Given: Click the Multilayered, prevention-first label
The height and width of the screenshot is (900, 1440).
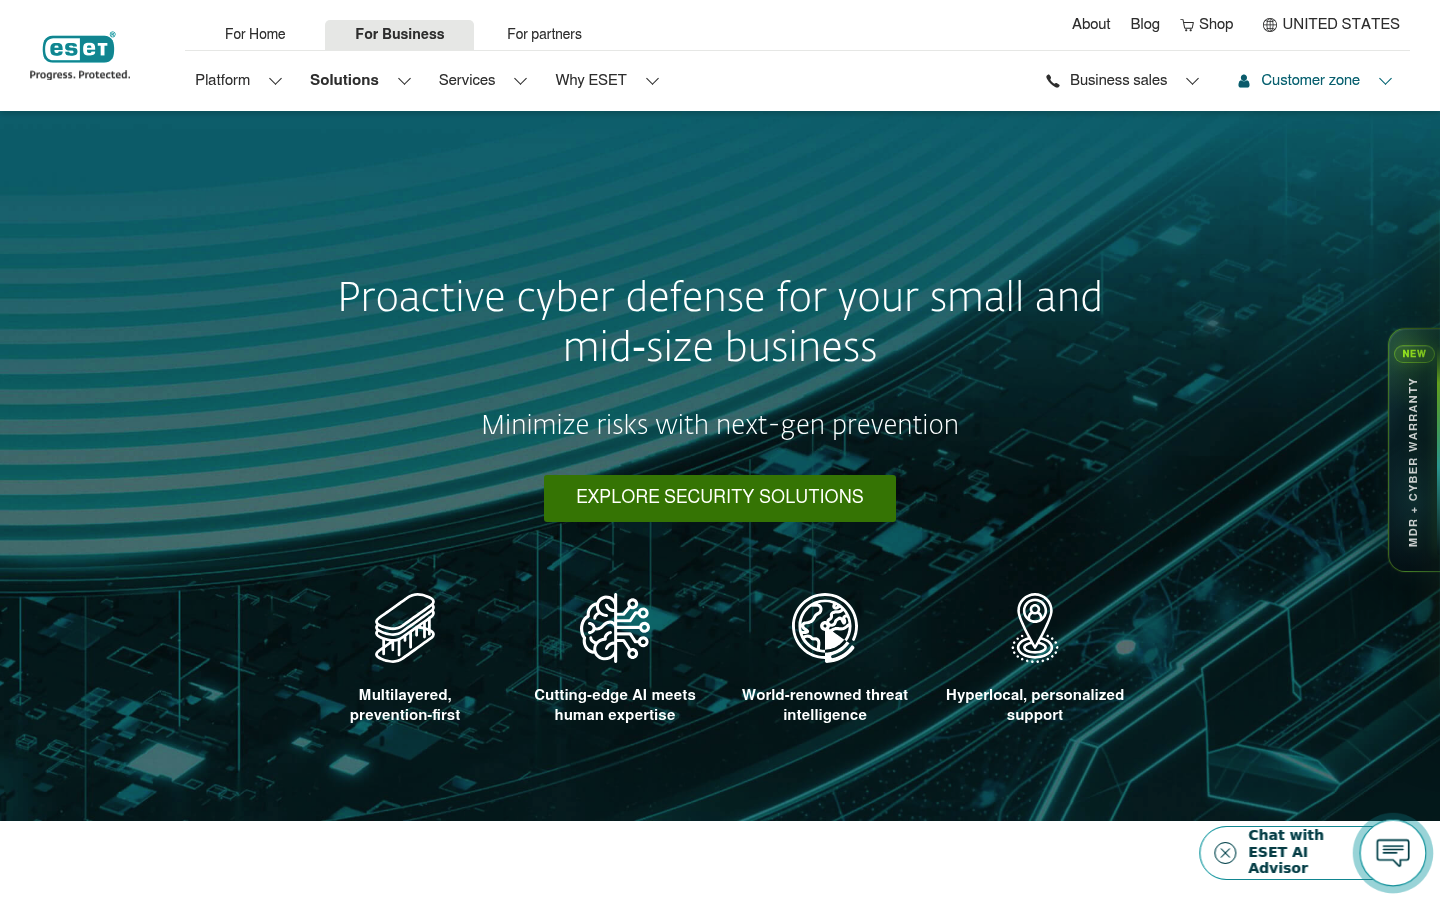Looking at the screenshot, I should tap(405, 705).
